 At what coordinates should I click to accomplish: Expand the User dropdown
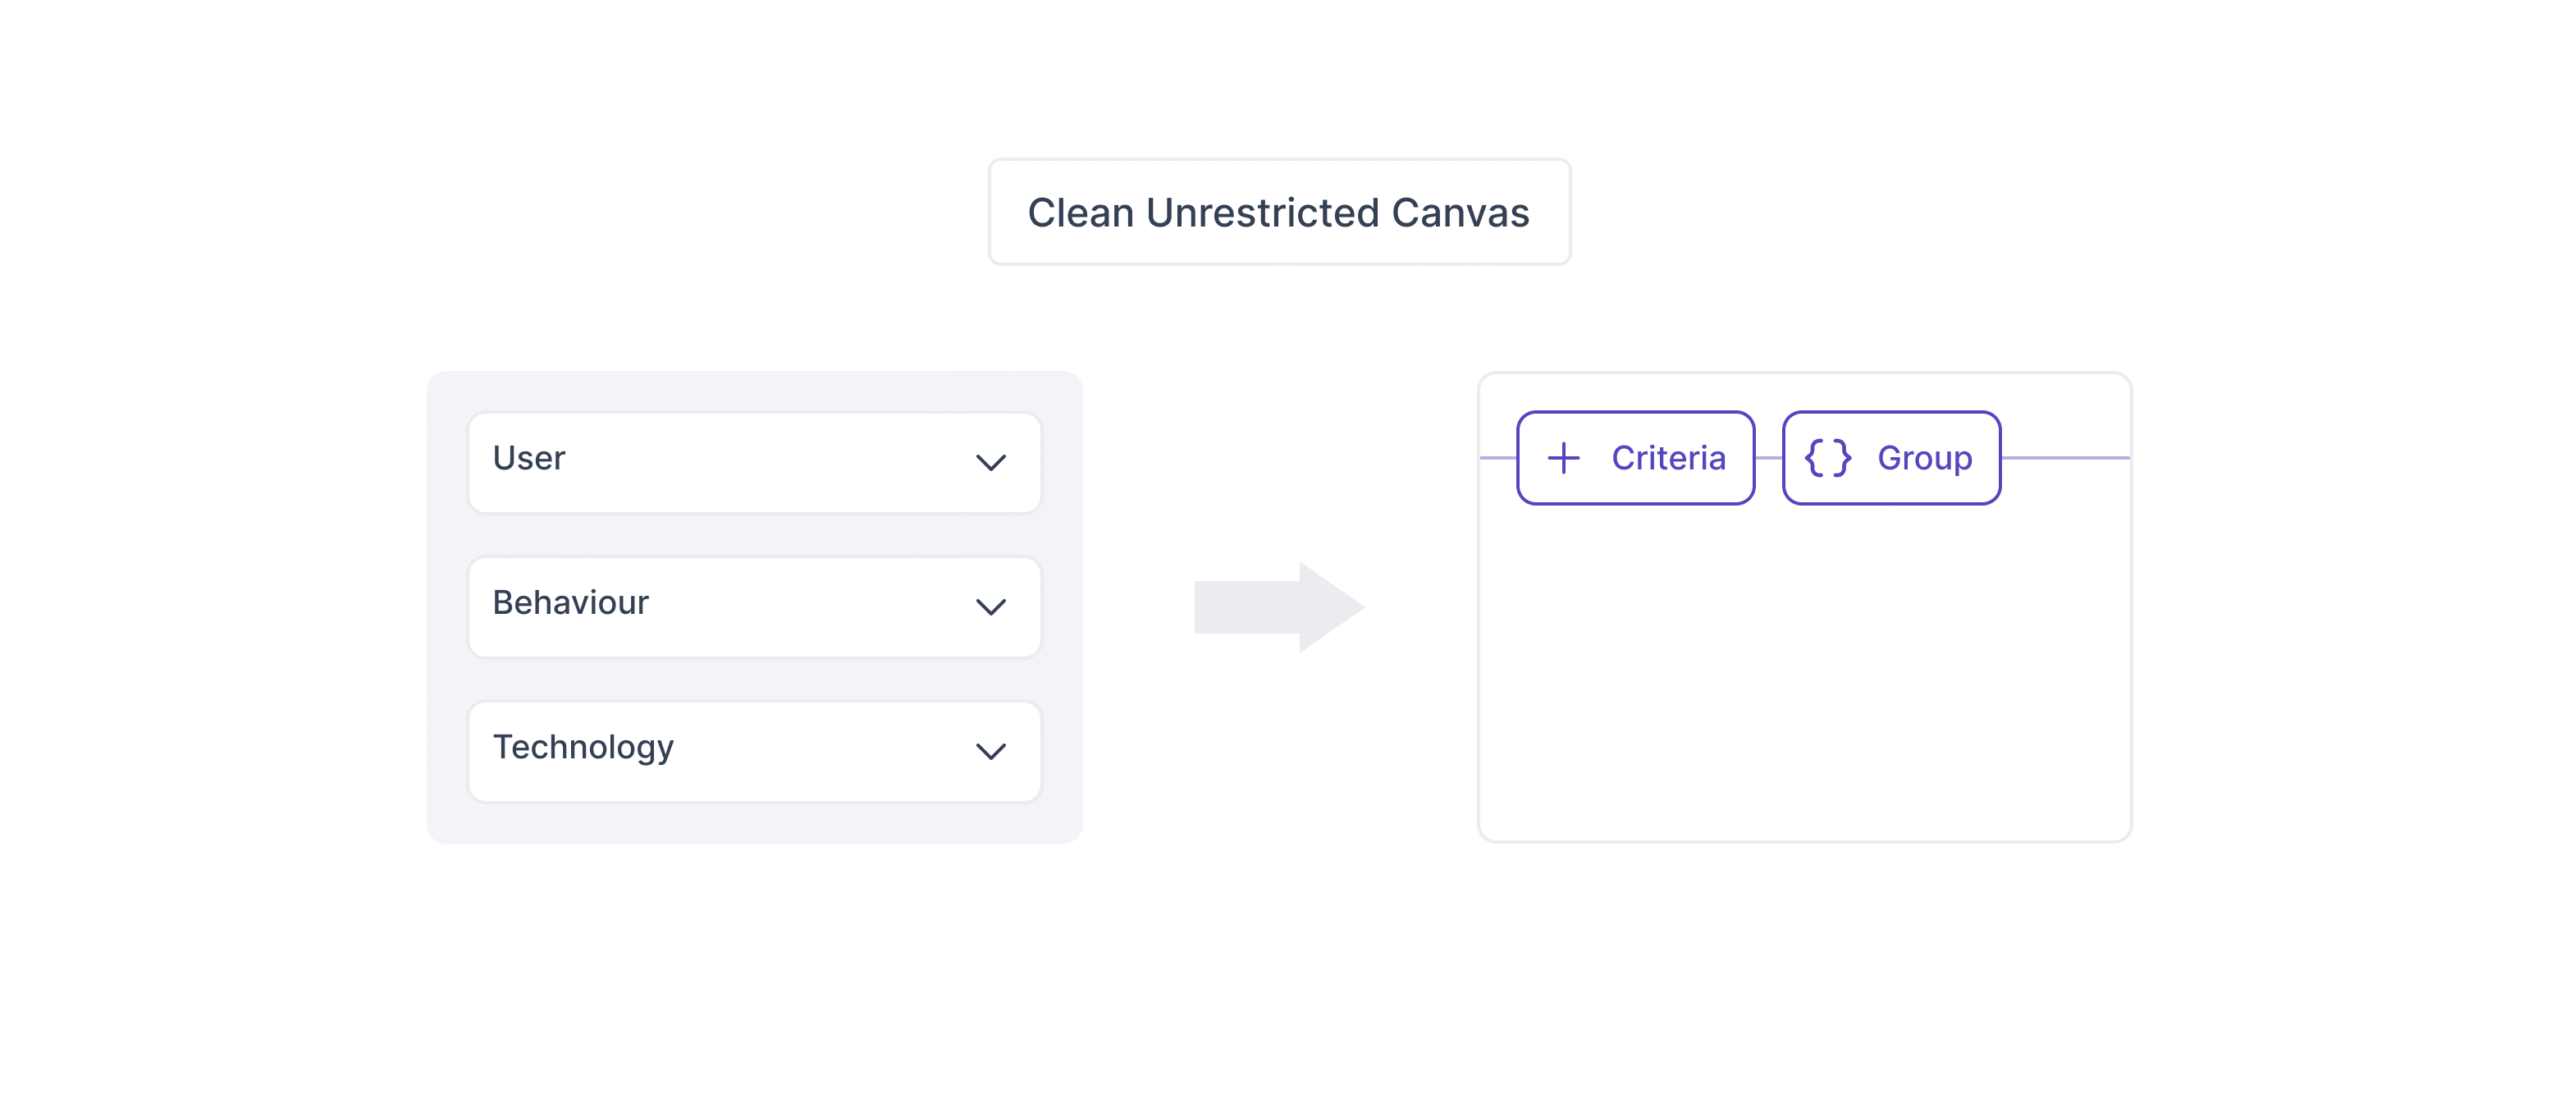coord(754,462)
